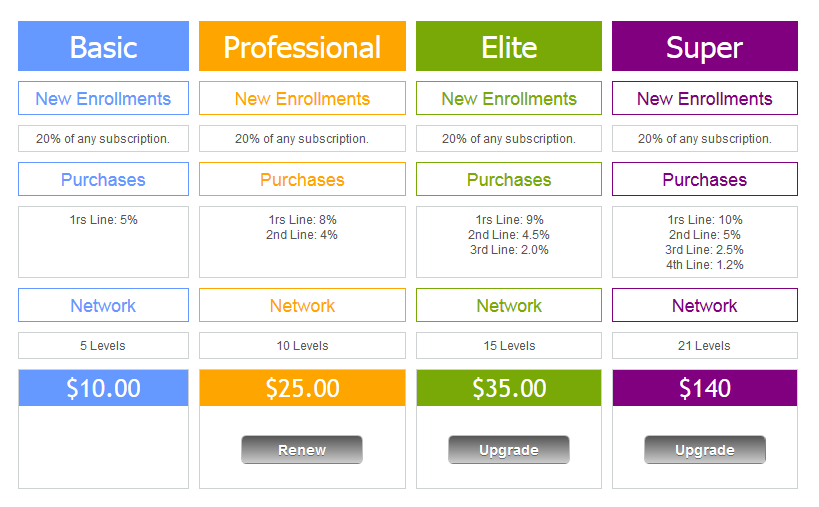The height and width of the screenshot is (507, 819).
Task: Click the Renew button under Professional
Action: tap(302, 450)
